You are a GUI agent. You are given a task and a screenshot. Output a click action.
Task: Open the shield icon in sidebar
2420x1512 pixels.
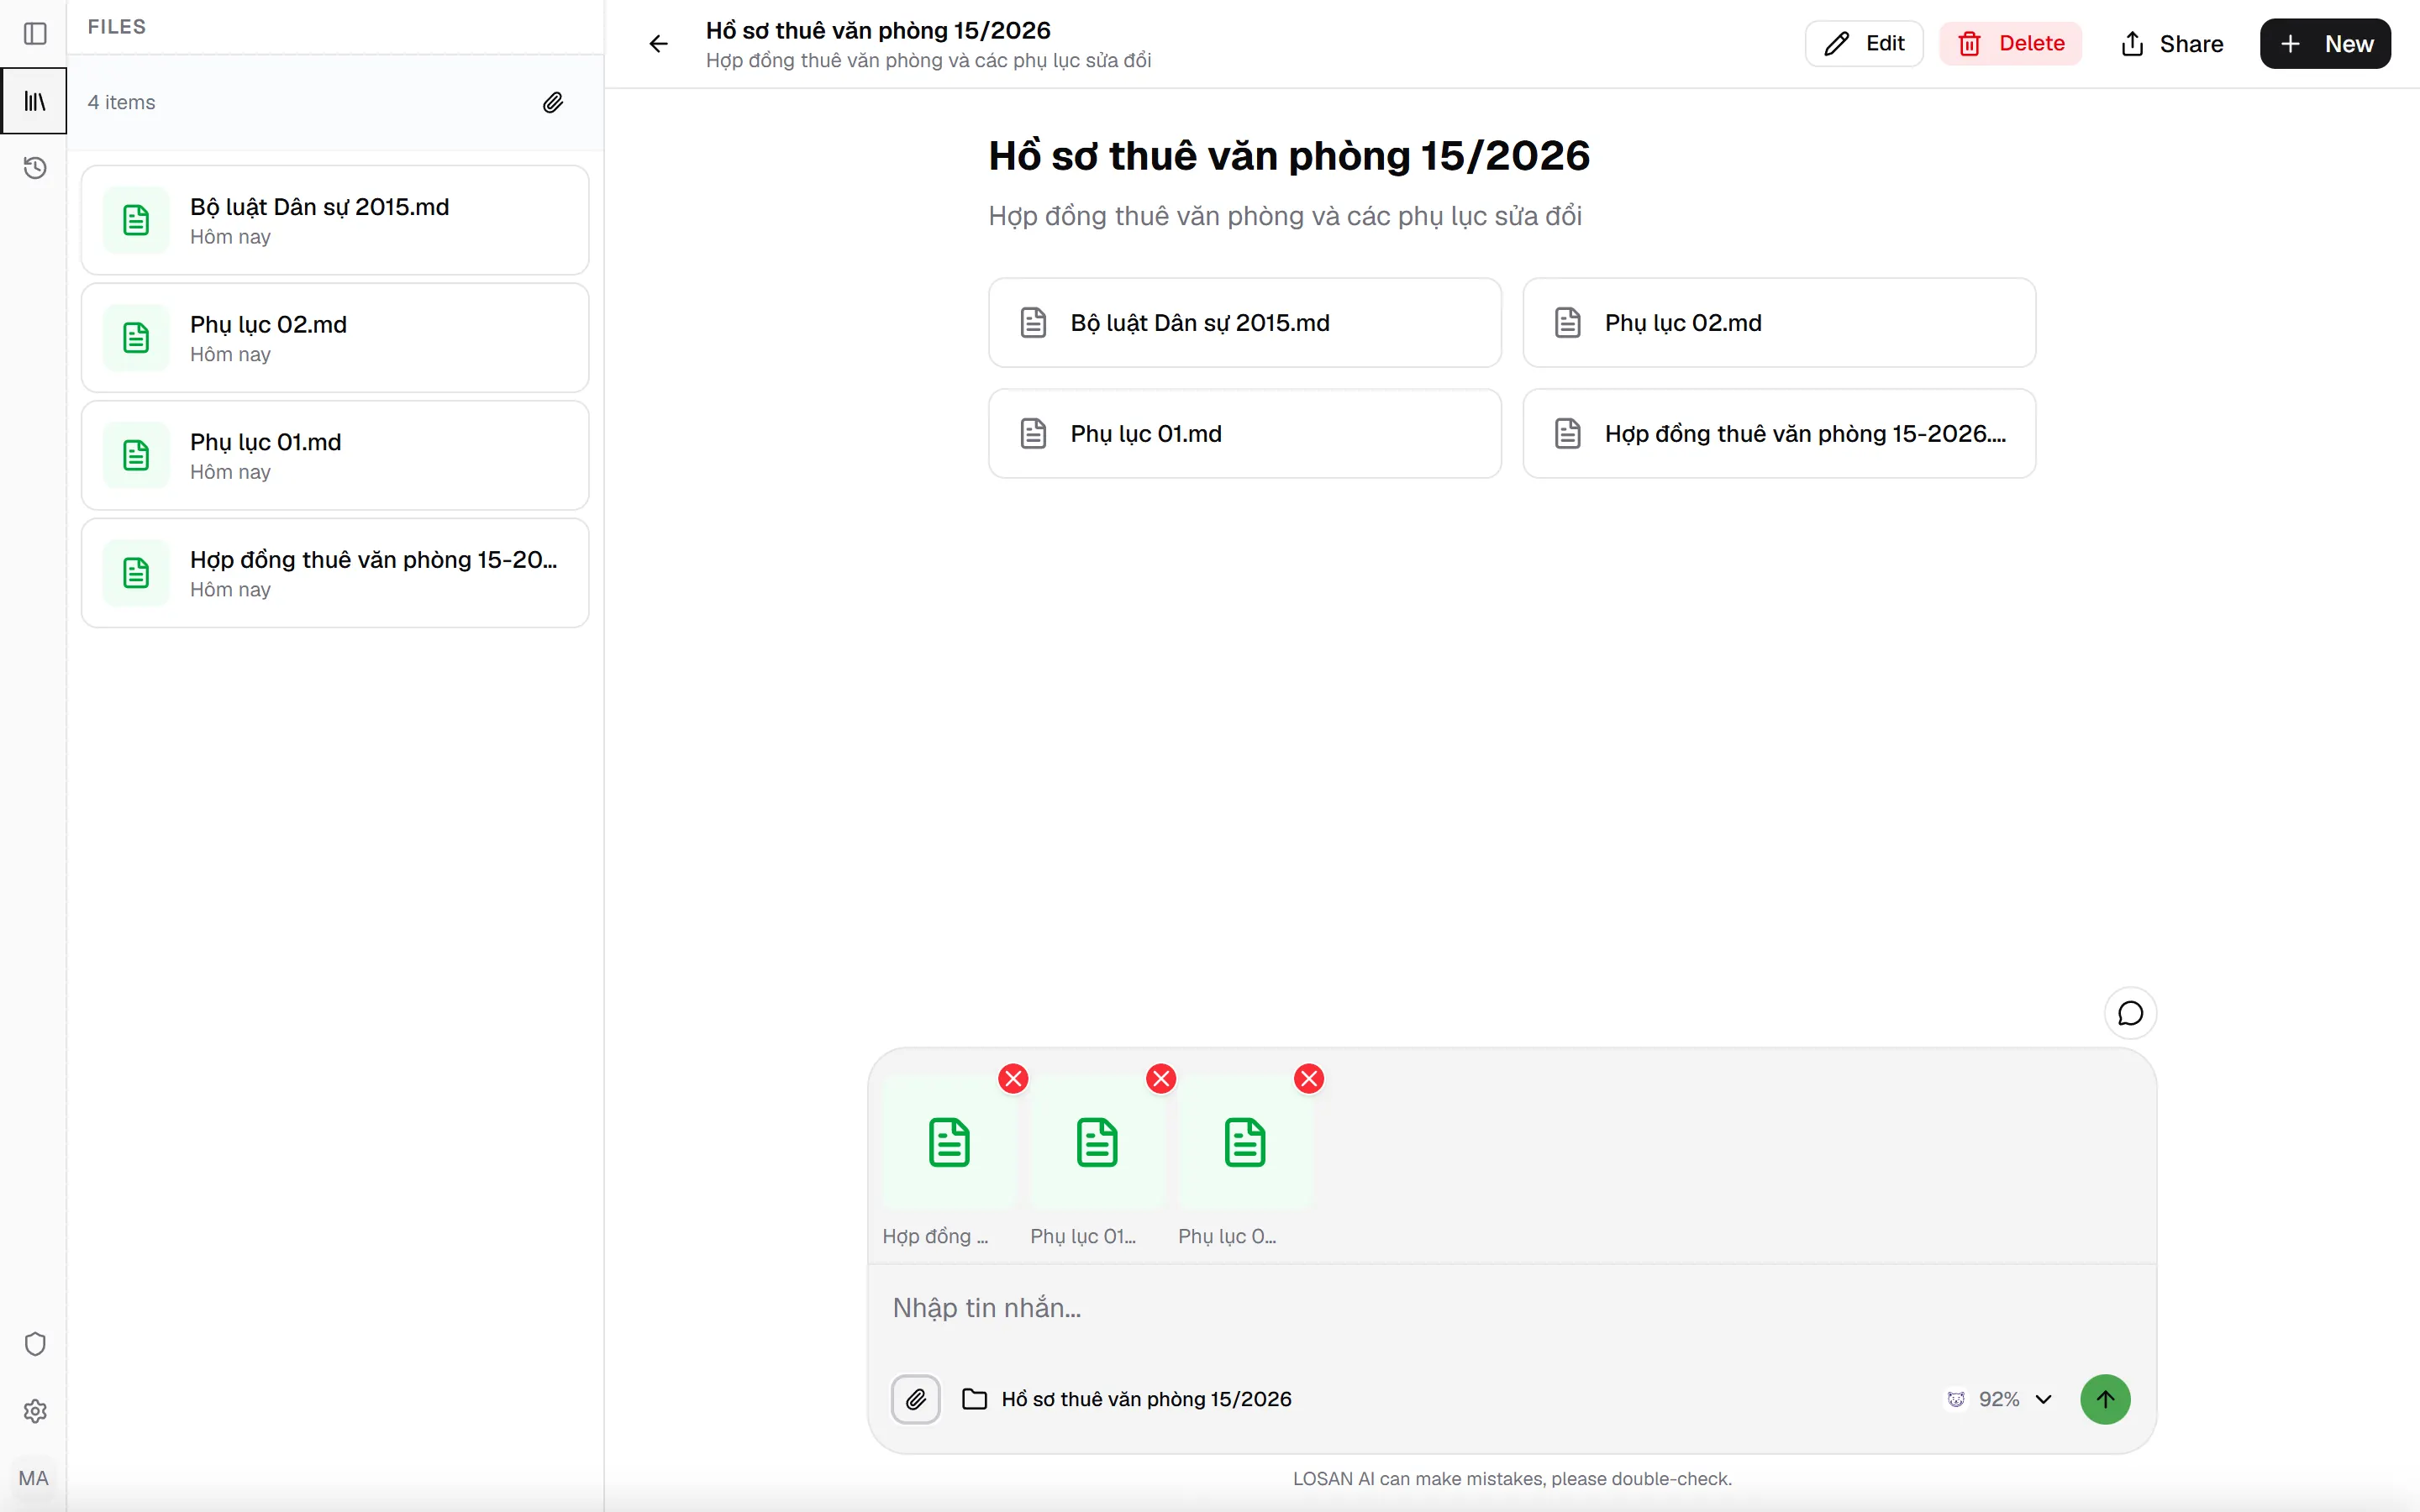click(35, 1344)
